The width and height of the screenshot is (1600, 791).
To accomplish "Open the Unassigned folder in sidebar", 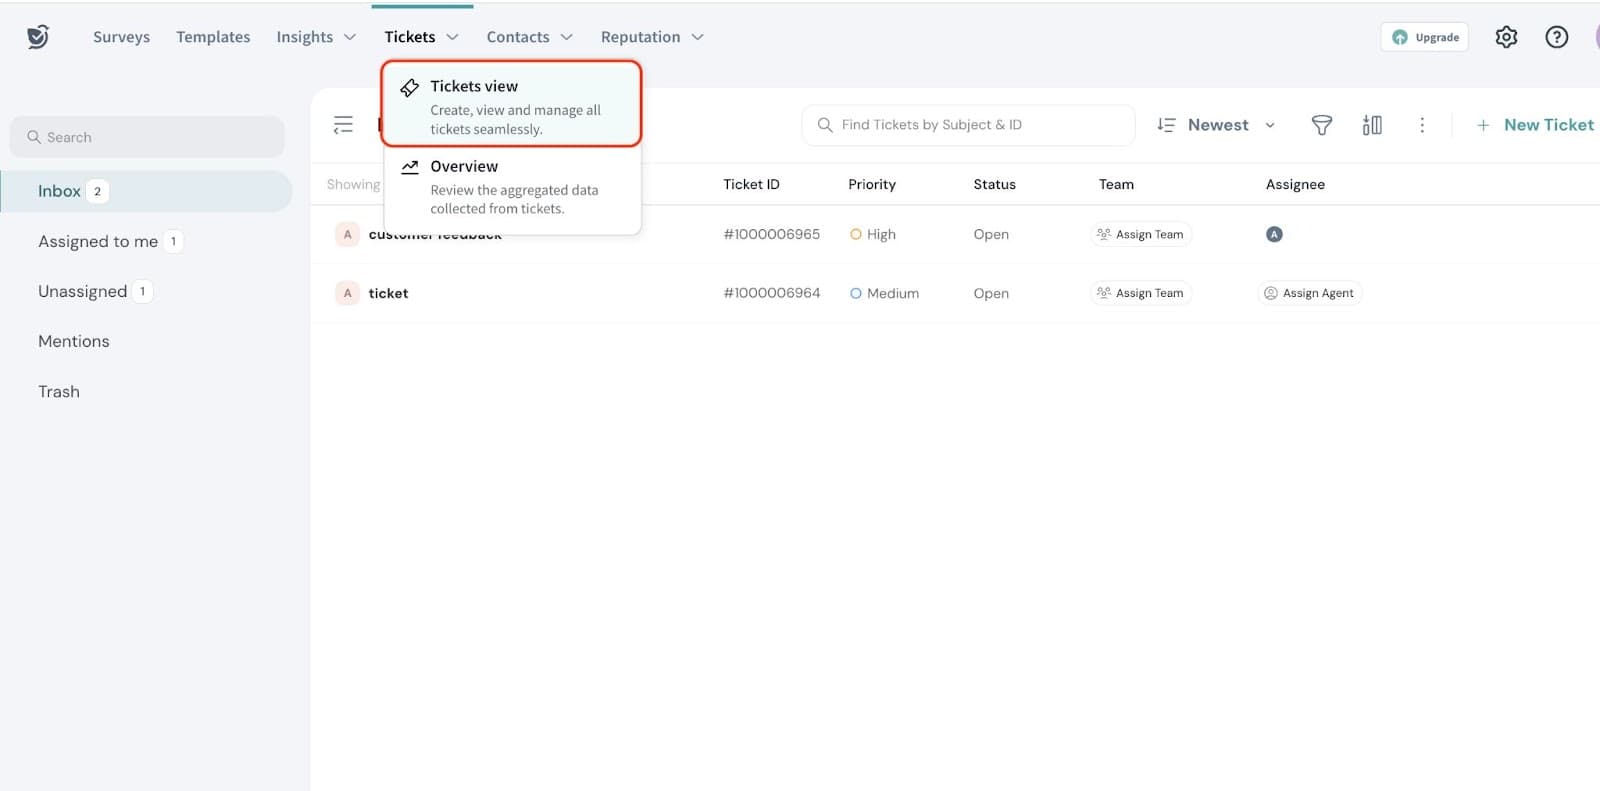I will (x=83, y=291).
